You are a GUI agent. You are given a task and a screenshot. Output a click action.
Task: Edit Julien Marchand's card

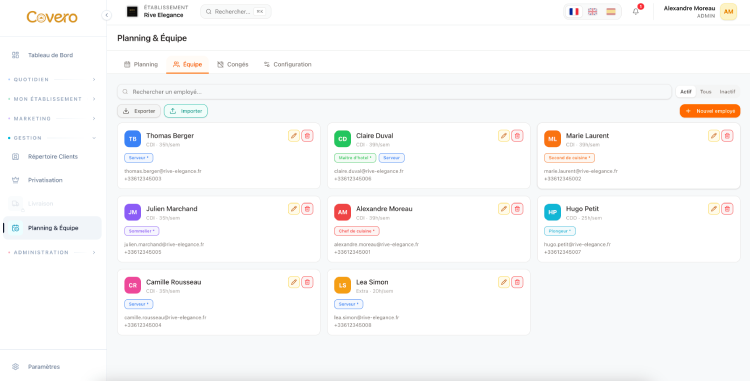tap(294, 209)
